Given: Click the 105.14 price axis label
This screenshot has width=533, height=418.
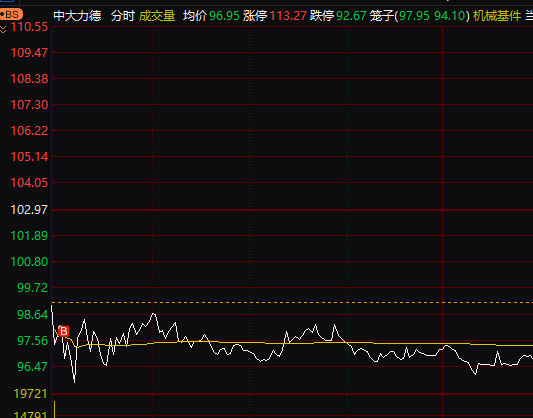Looking at the screenshot, I should coord(29,157).
